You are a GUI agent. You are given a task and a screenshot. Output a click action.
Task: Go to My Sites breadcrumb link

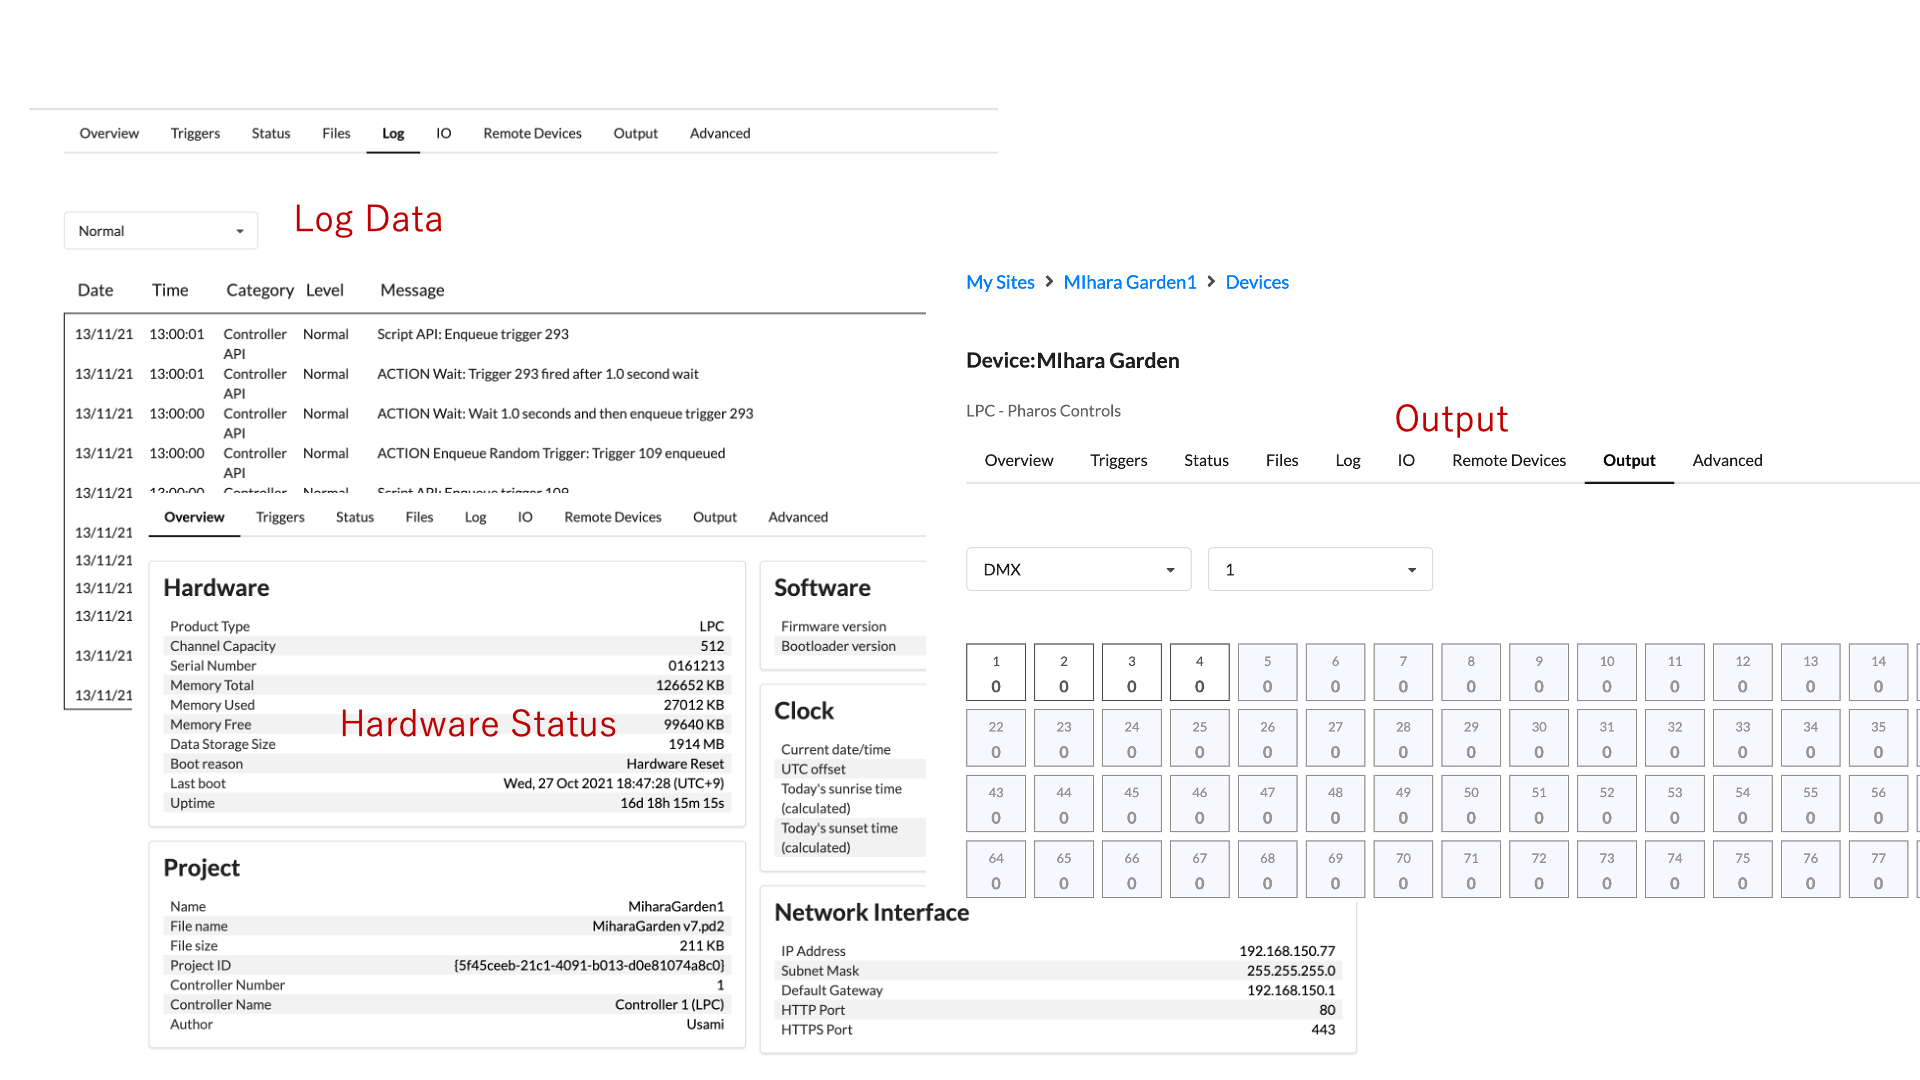coord(1000,282)
